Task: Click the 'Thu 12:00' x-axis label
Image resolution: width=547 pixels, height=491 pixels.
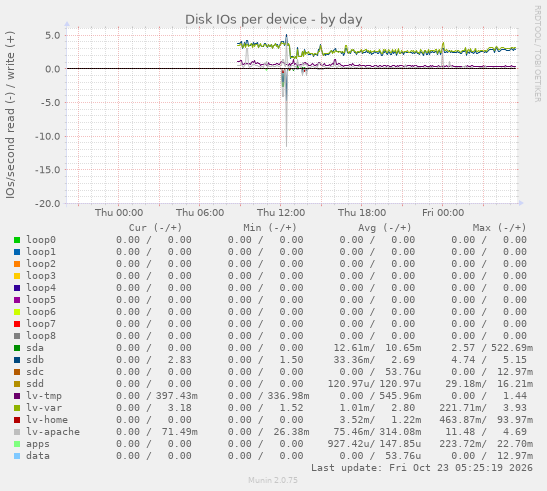Action: (x=281, y=213)
